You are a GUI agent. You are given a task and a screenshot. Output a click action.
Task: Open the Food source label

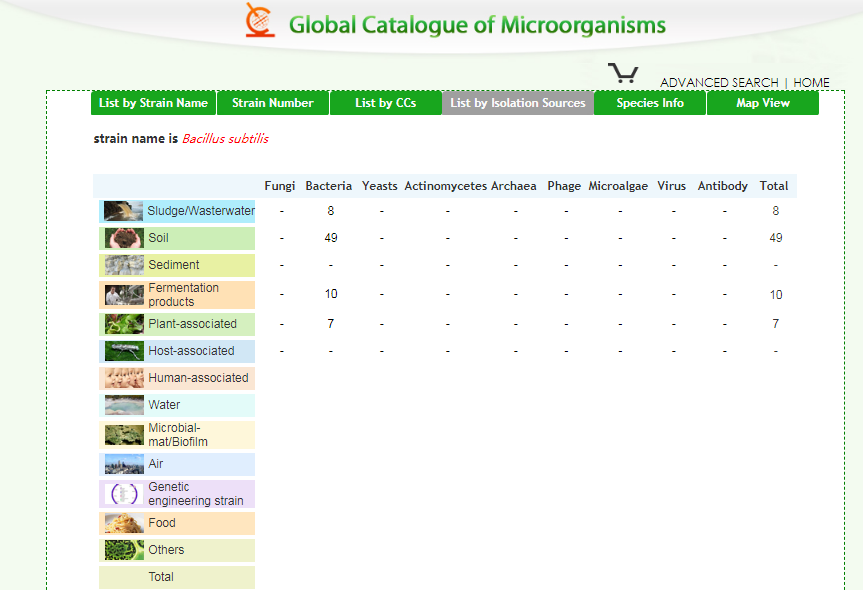click(x=162, y=523)
